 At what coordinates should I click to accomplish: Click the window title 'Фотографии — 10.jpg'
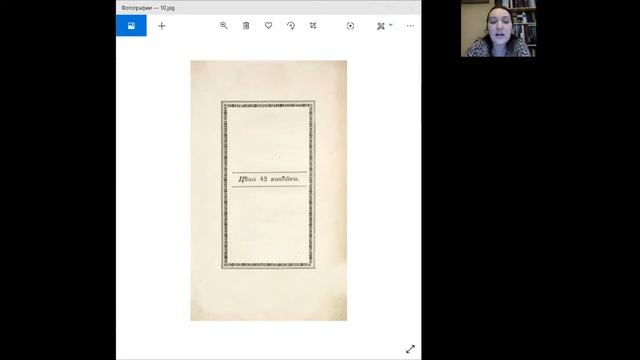tap(148, 8)
